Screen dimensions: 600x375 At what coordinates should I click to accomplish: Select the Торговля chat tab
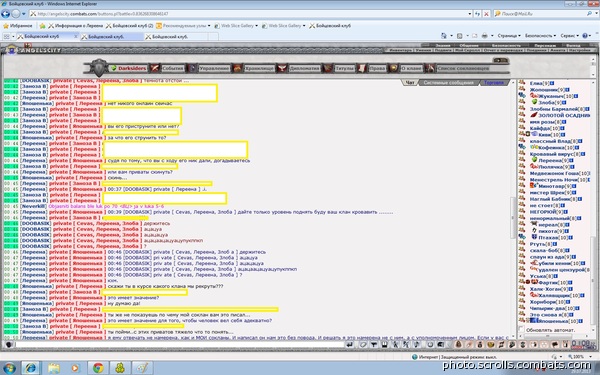click(494, 83)
